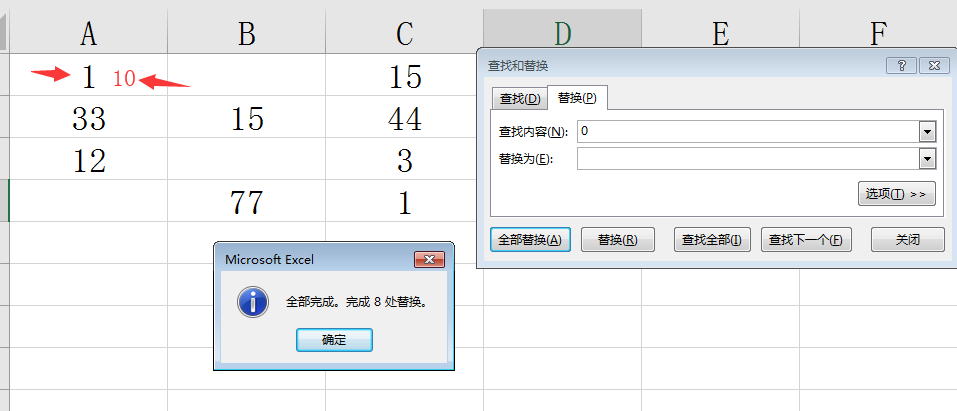This screenshot has height=411, width=957.
Task: Switch to the 查找(D) tab
Action: [x=520, y=98]
